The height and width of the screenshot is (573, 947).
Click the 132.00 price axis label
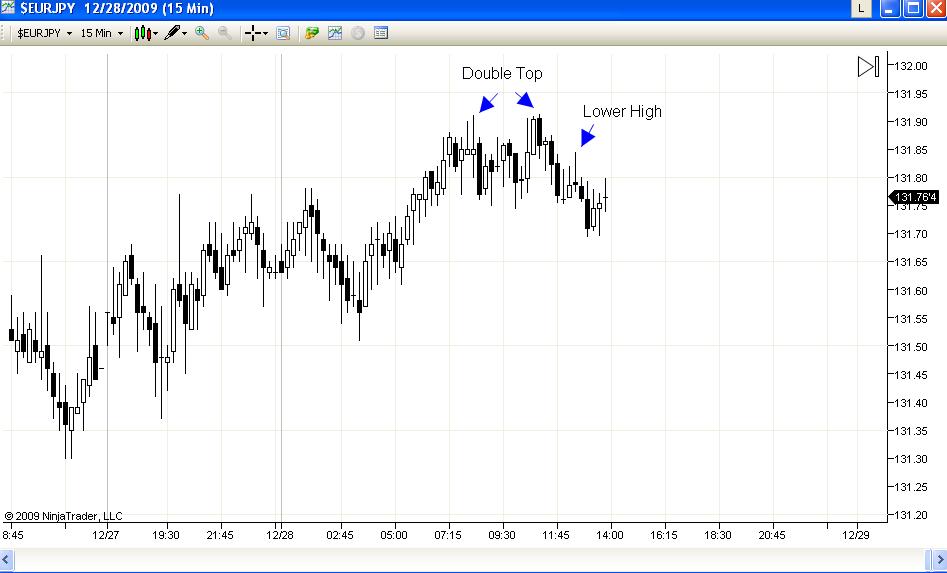(x=911, y=66)
